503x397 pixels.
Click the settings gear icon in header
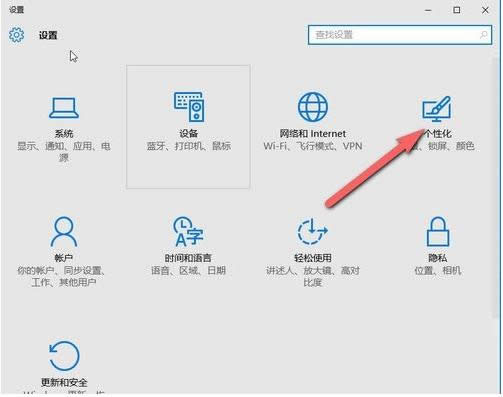tap(17, 35)
